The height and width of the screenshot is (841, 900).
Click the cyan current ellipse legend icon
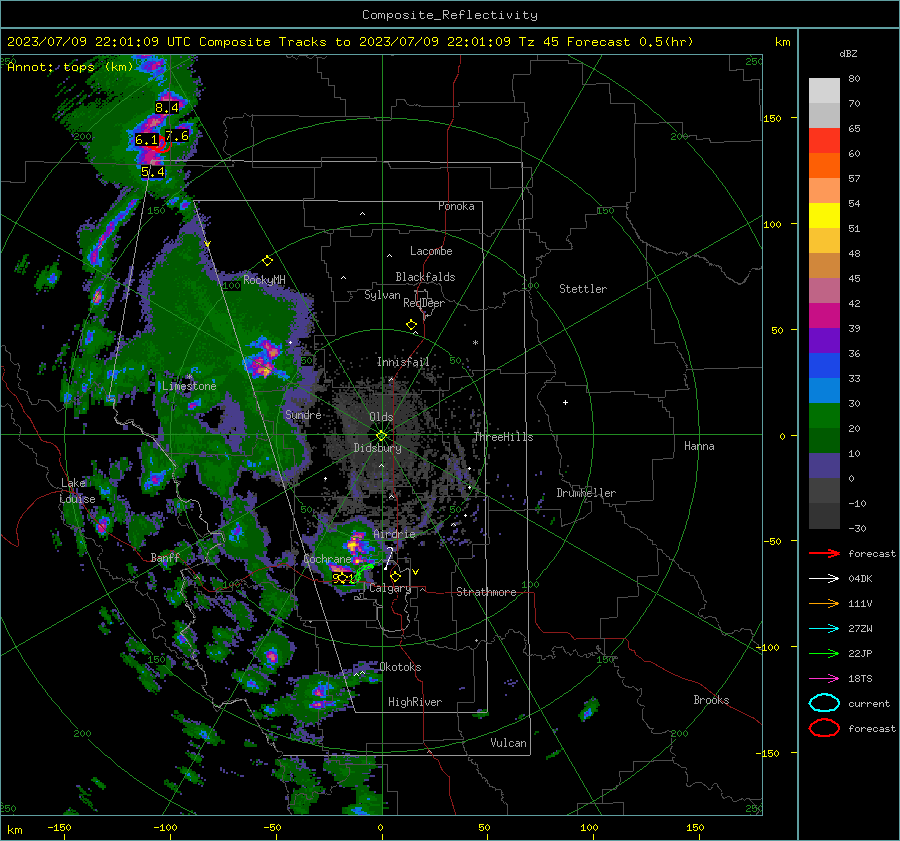(x=824, y=703)
